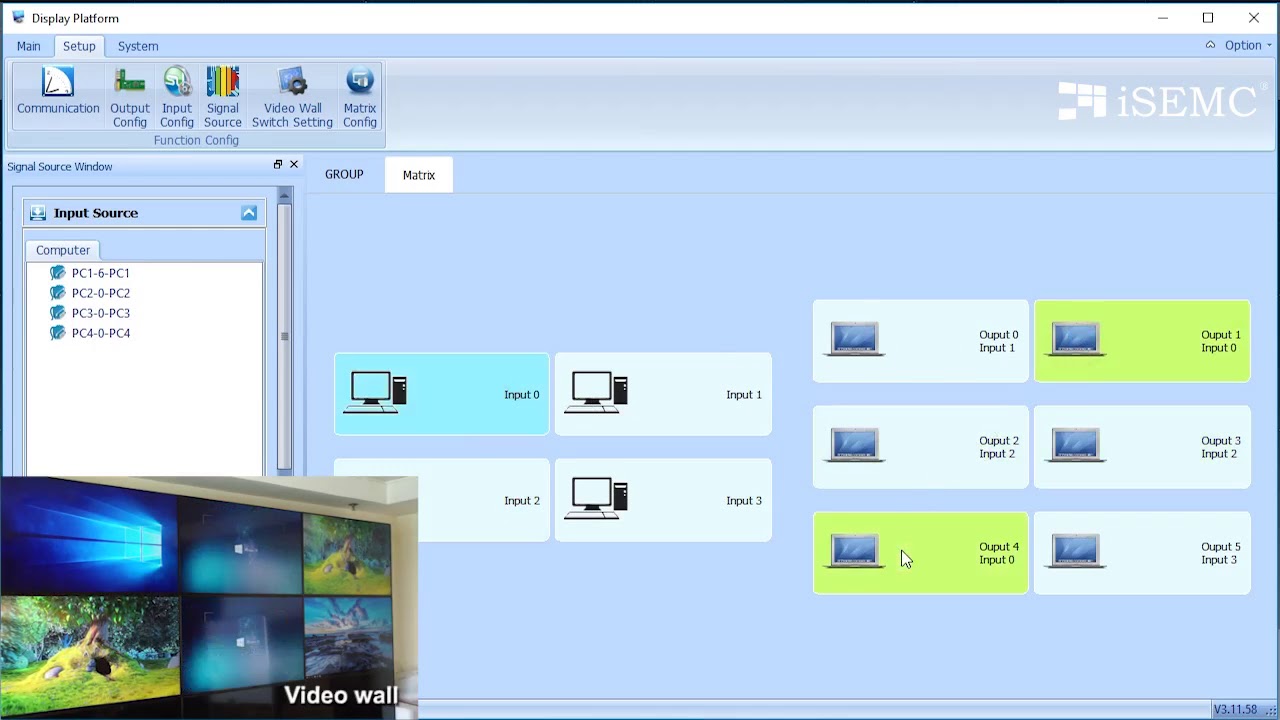Float the Signal Source Window panel
The width and height of the screenshot is (1280, 720).
tap(278, 164)
